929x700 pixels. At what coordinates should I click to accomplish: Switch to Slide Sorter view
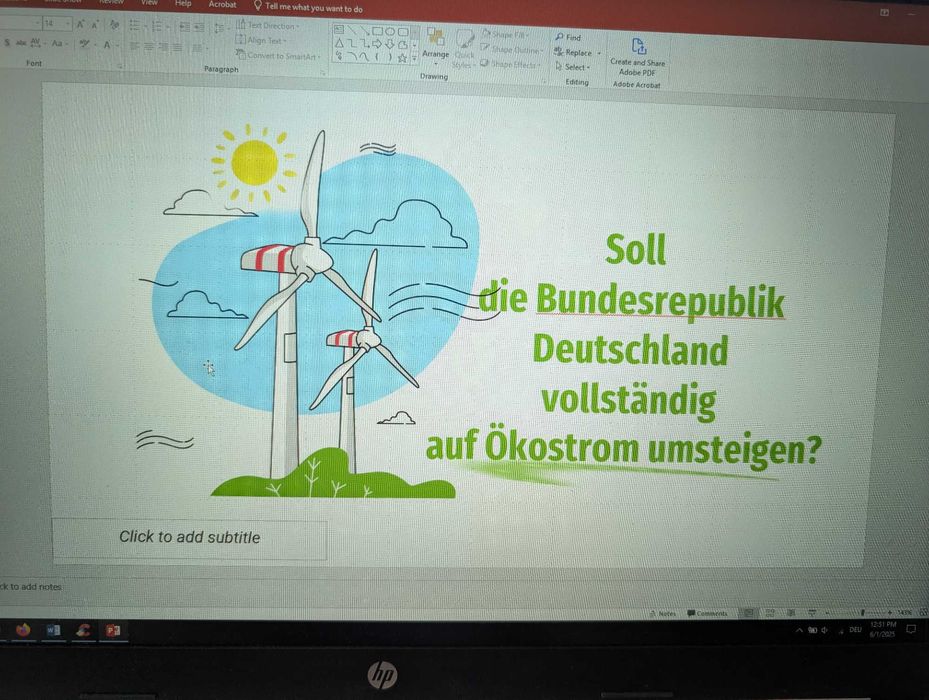point(770,613)
